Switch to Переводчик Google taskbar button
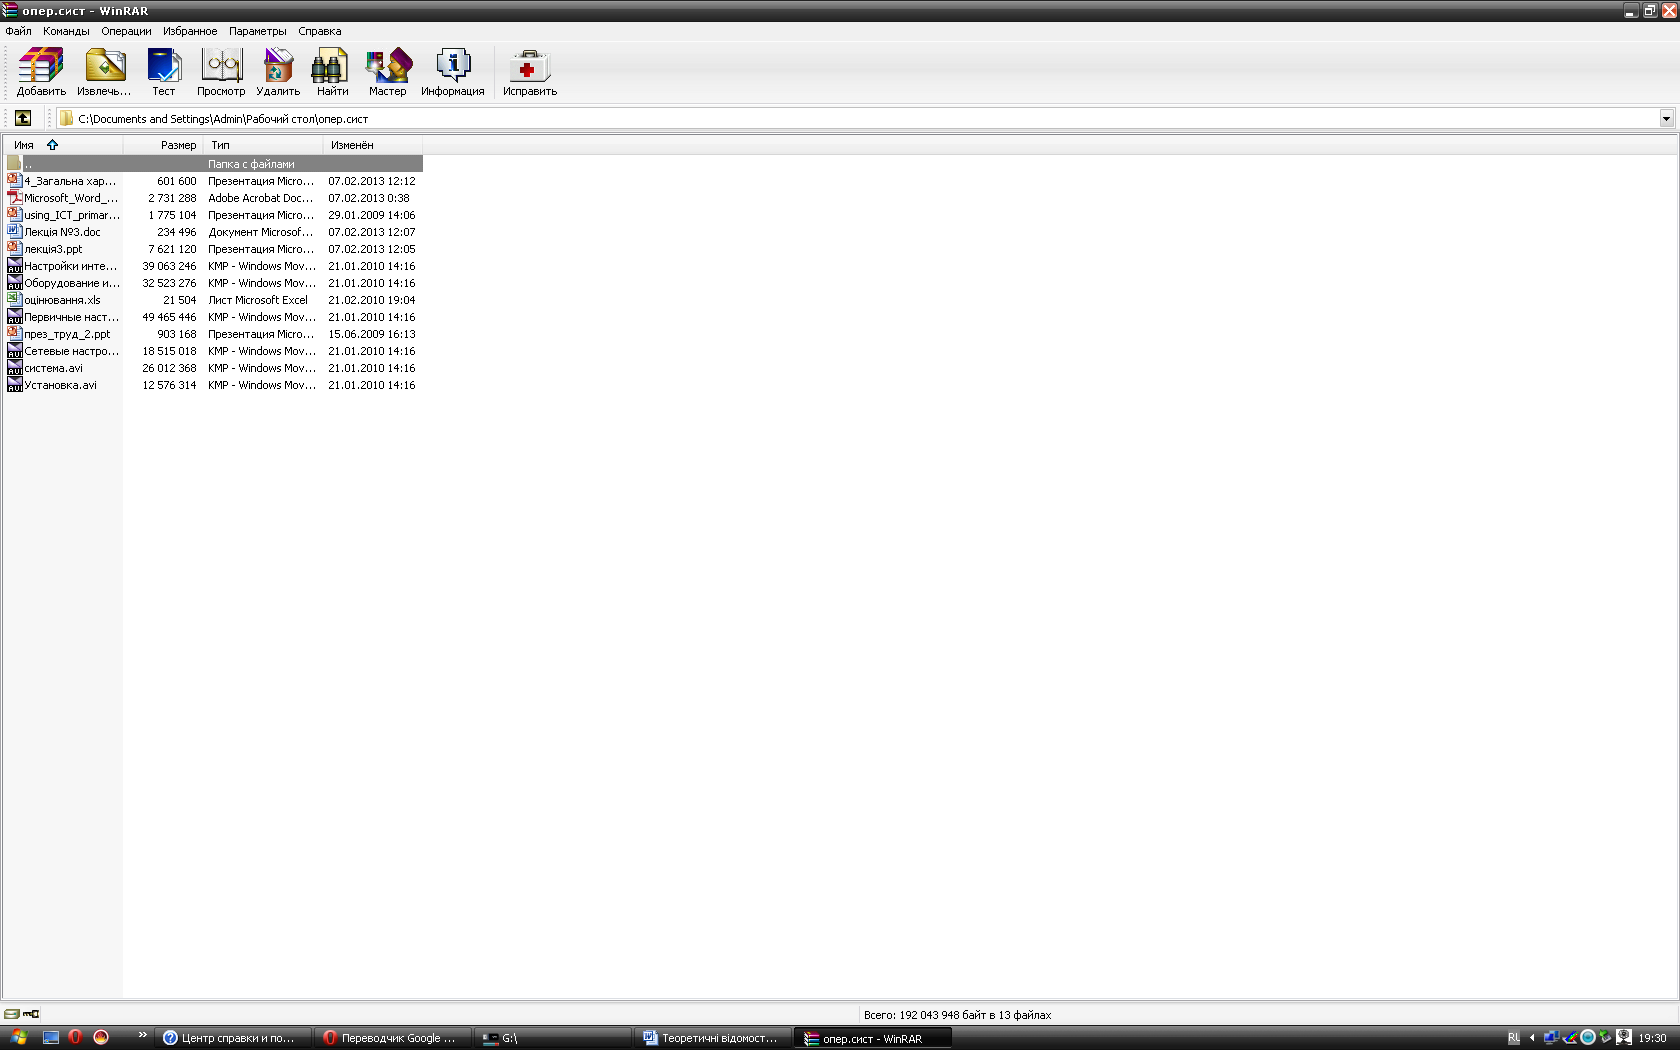The image size is (1680, 1050). pos(393,1038)
